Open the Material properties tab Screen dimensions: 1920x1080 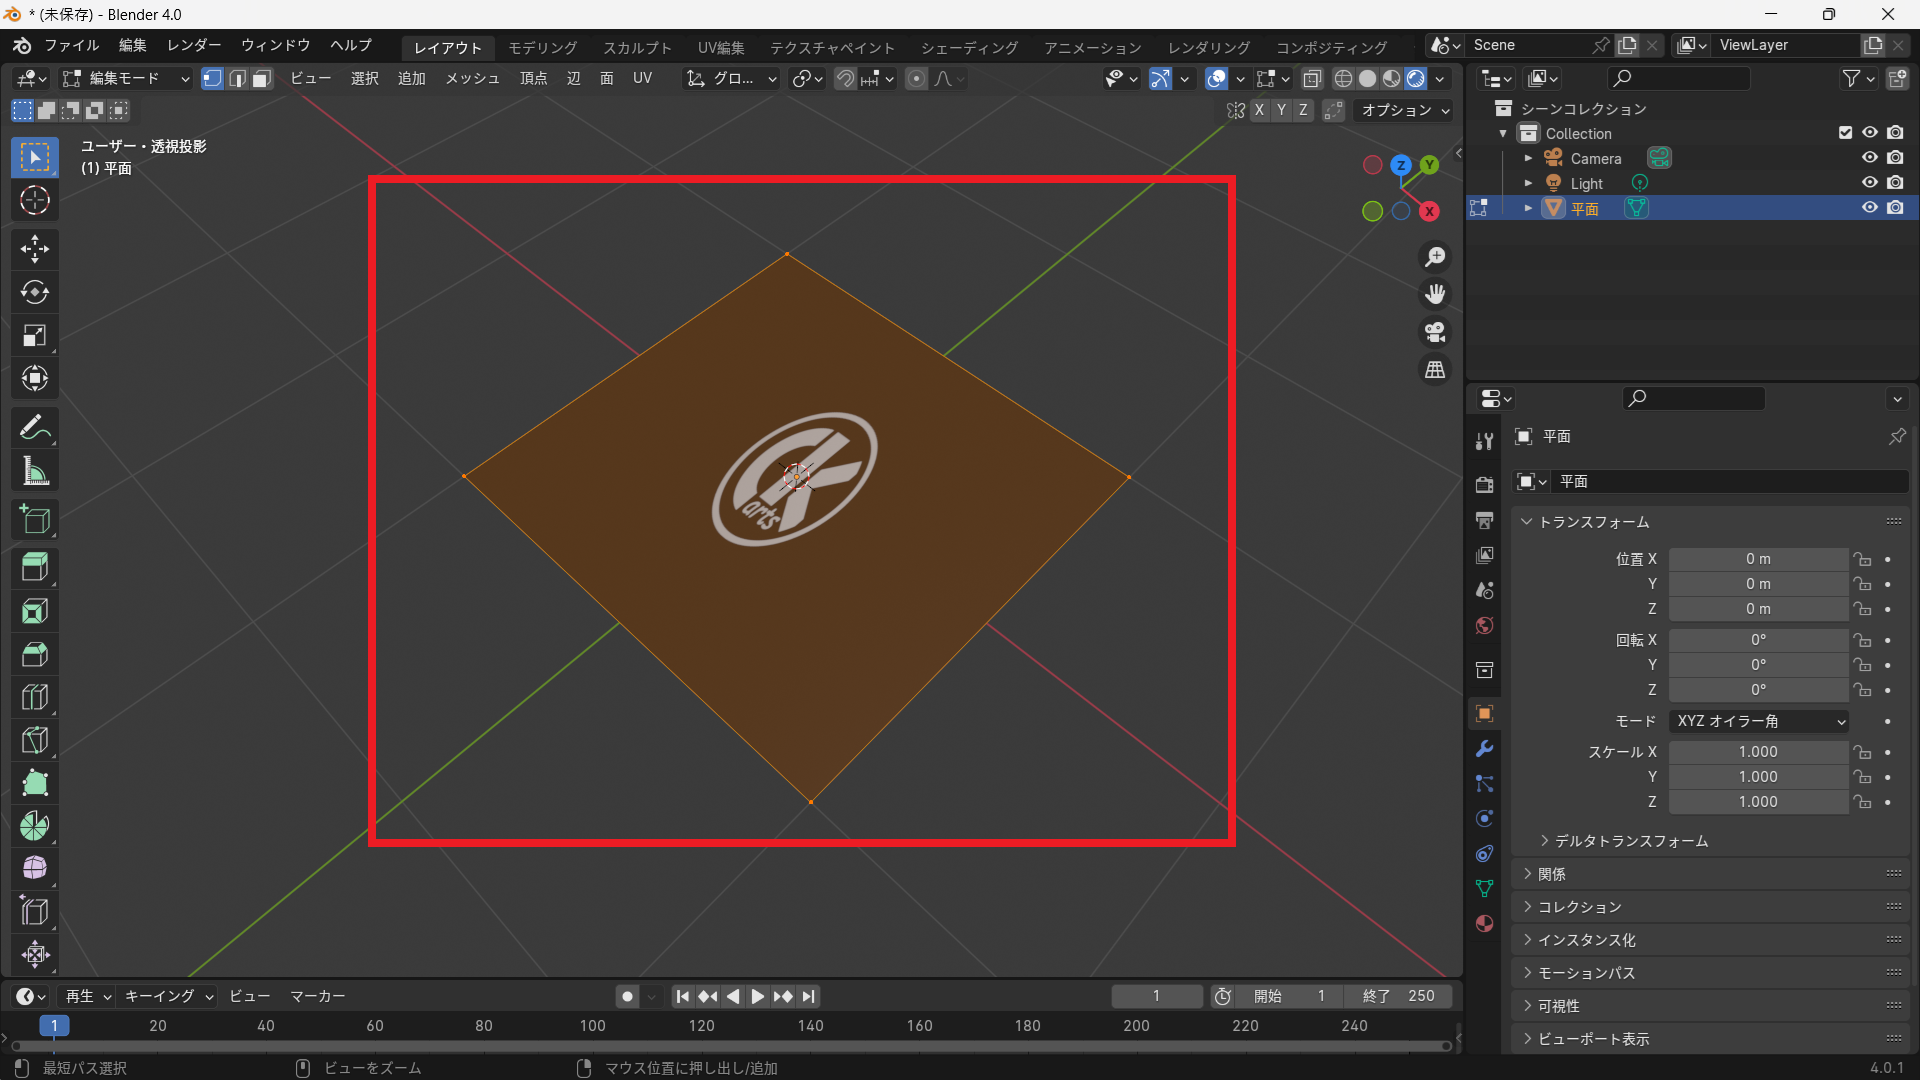pos(1485,923)
